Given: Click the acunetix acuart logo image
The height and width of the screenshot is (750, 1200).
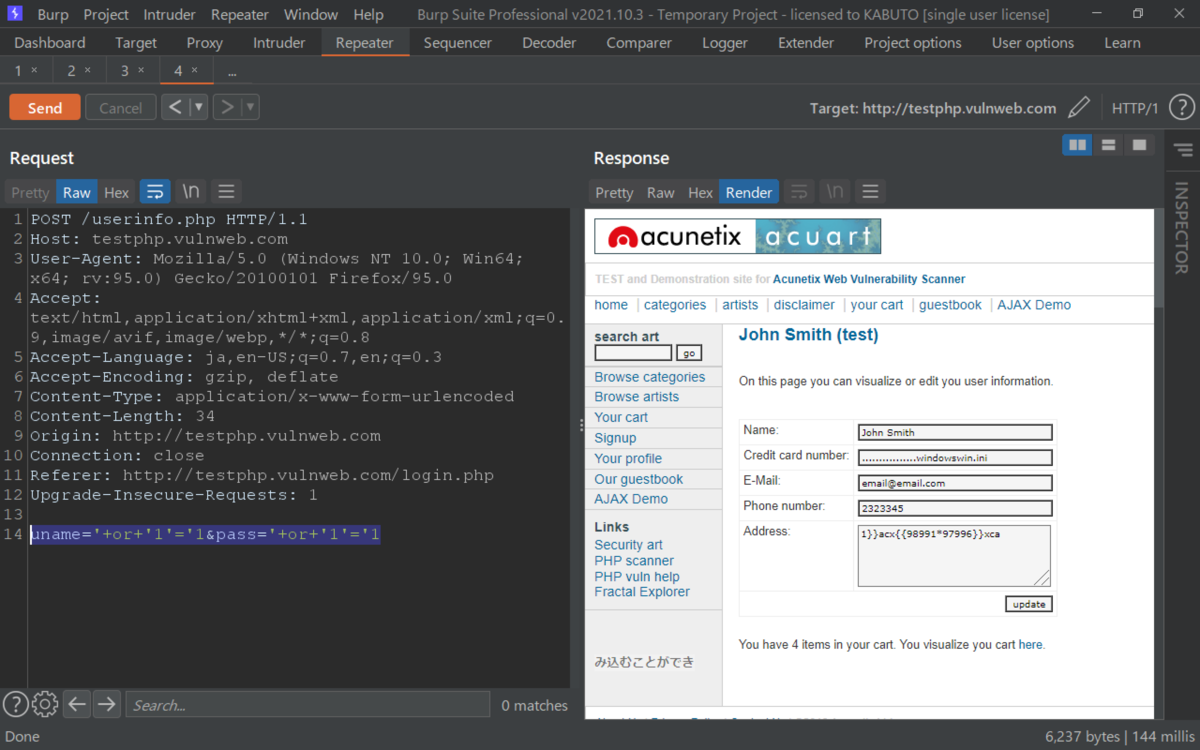Looking at the screenshot, I should click(738, 236).
